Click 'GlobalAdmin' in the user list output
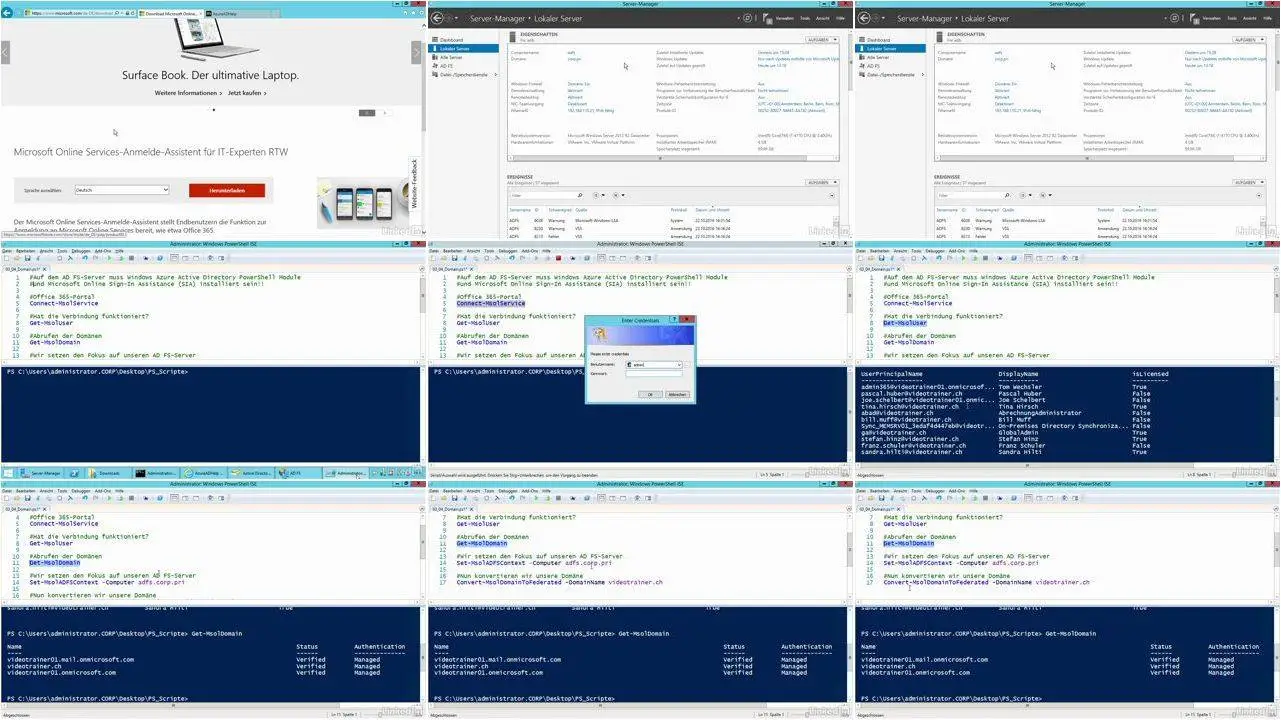This screenshot has height=720, width=1281. click(1017, 433)
